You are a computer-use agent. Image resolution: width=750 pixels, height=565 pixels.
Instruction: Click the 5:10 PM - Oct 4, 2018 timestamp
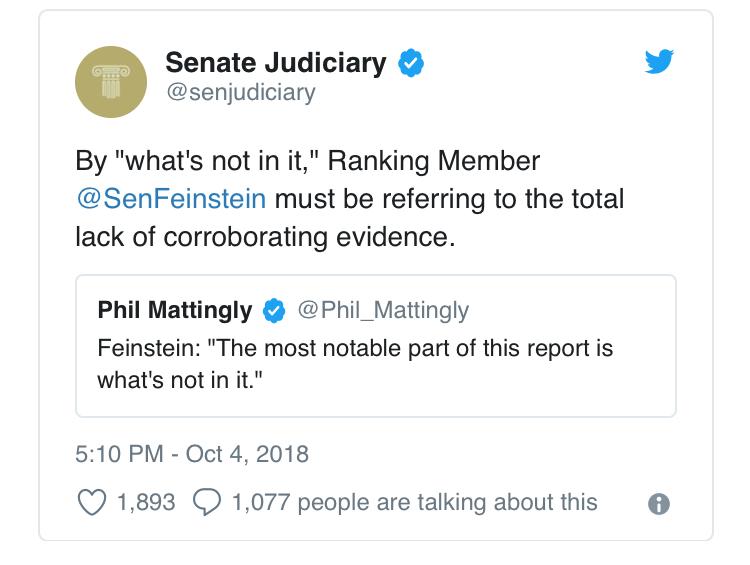pyautogui.click(x=192, y=454)
